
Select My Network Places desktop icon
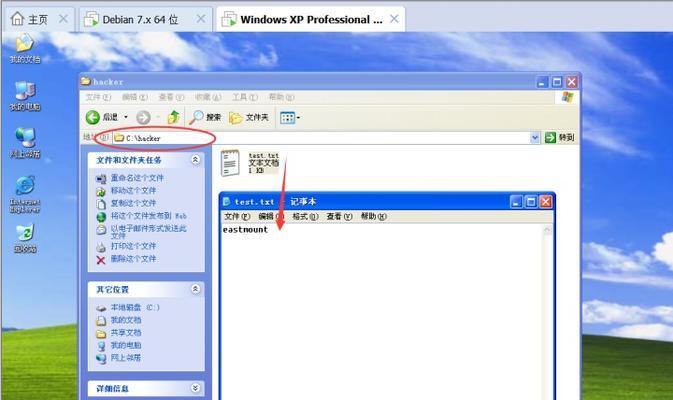coord(24,143)
